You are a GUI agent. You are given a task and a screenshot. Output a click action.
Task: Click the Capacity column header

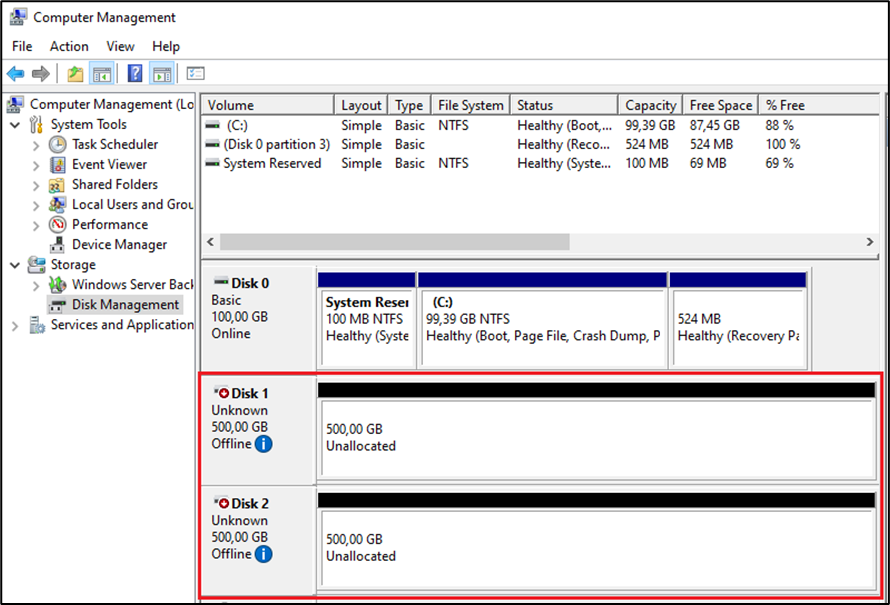(651, 105)
